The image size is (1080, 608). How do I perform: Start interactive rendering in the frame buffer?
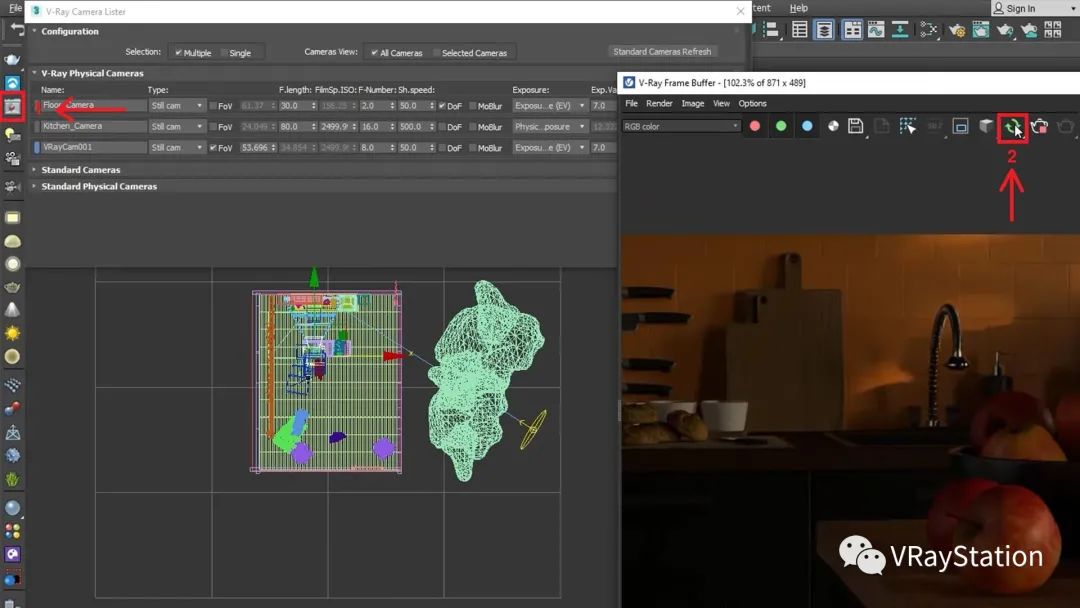(x=1013, y=127)
